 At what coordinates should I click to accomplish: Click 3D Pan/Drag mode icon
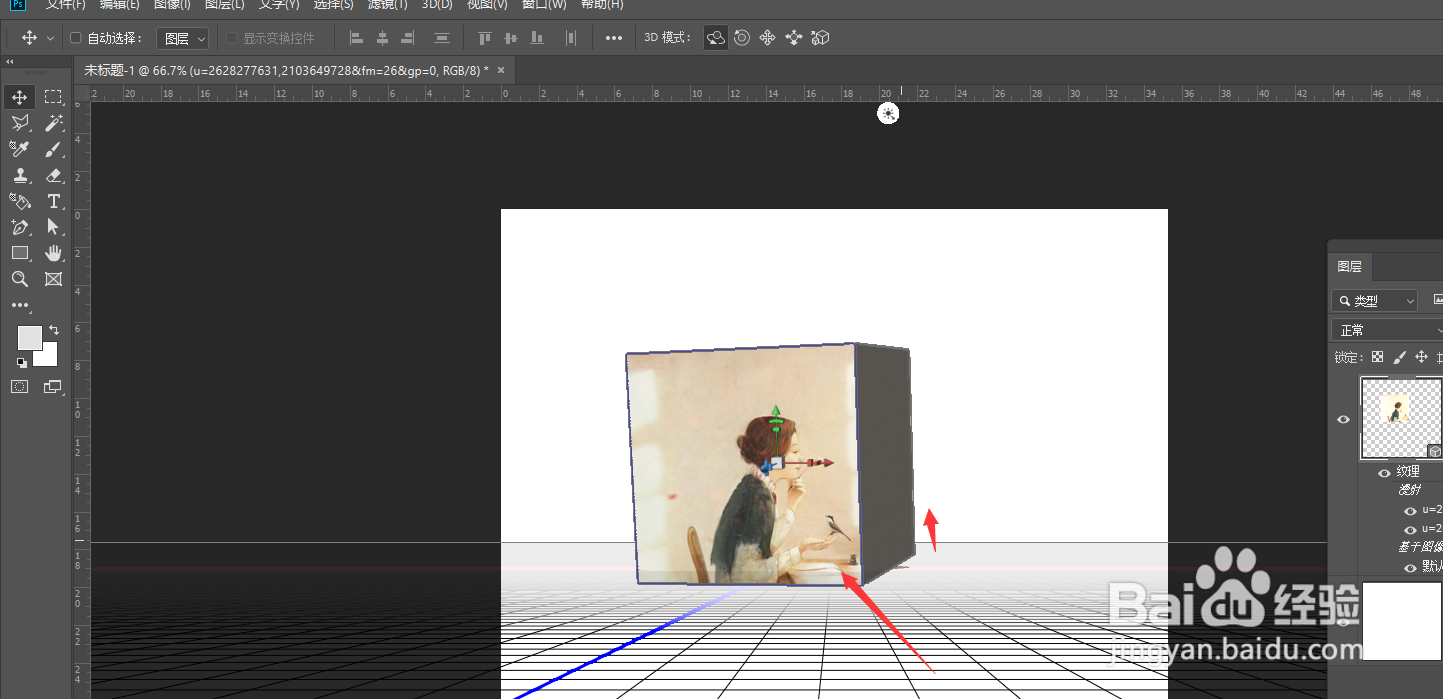[768, 38]
